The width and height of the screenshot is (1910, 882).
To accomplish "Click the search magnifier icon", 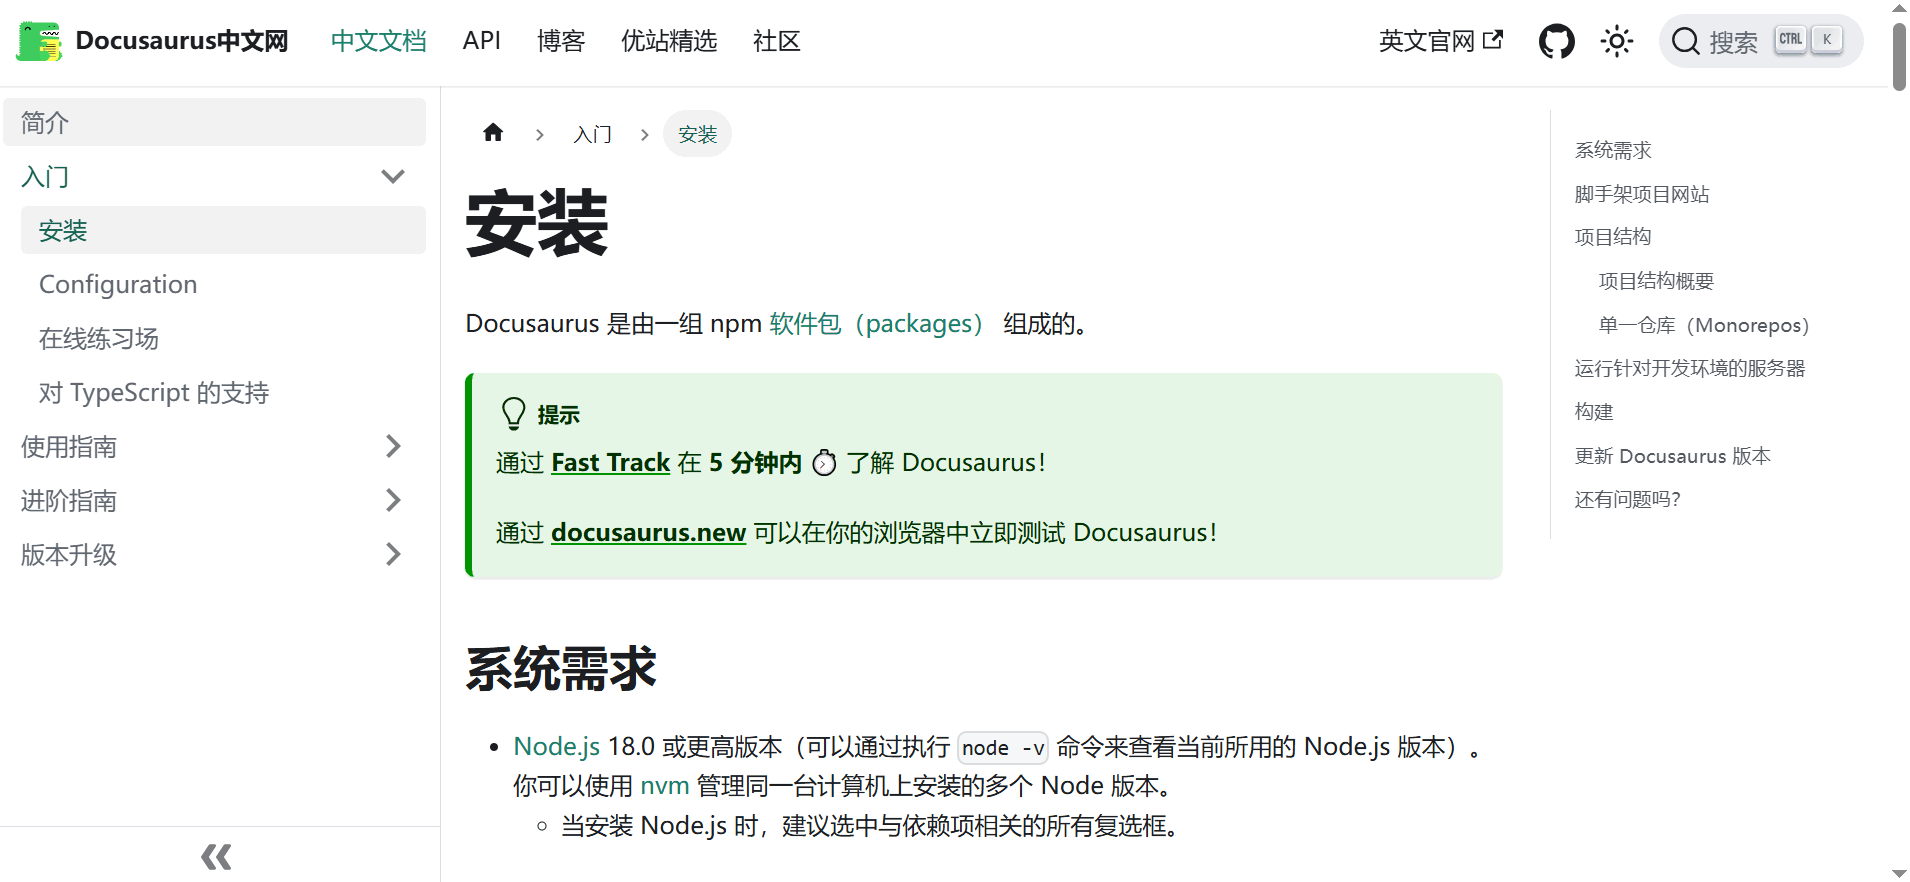I will point(1685,41).
